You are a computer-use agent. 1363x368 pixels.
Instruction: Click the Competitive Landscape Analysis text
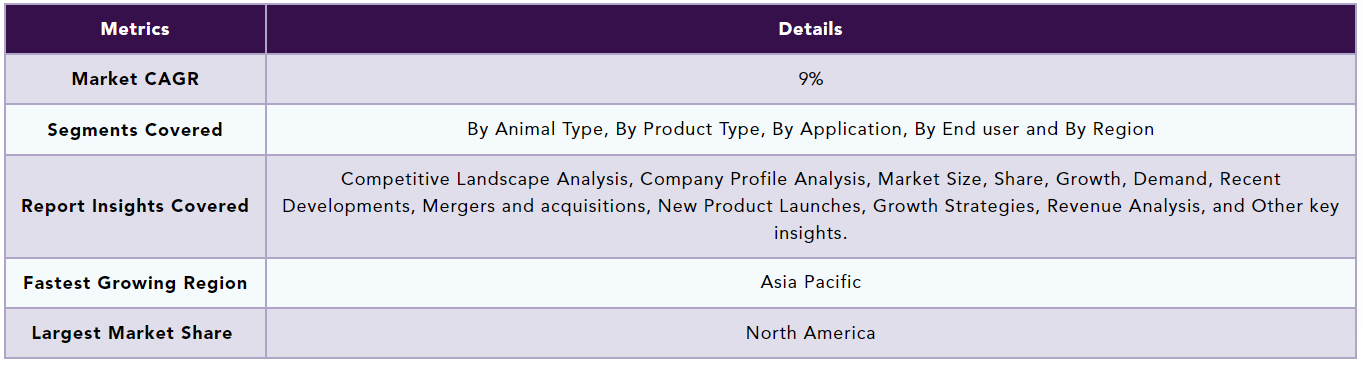(x=484, y=179)
